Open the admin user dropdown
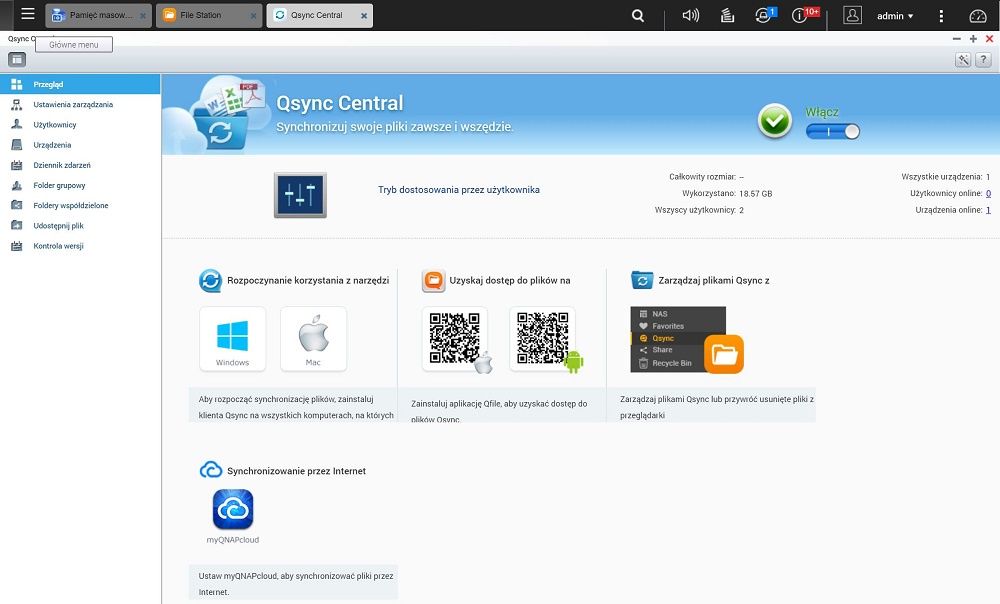 tap(895, 16)
